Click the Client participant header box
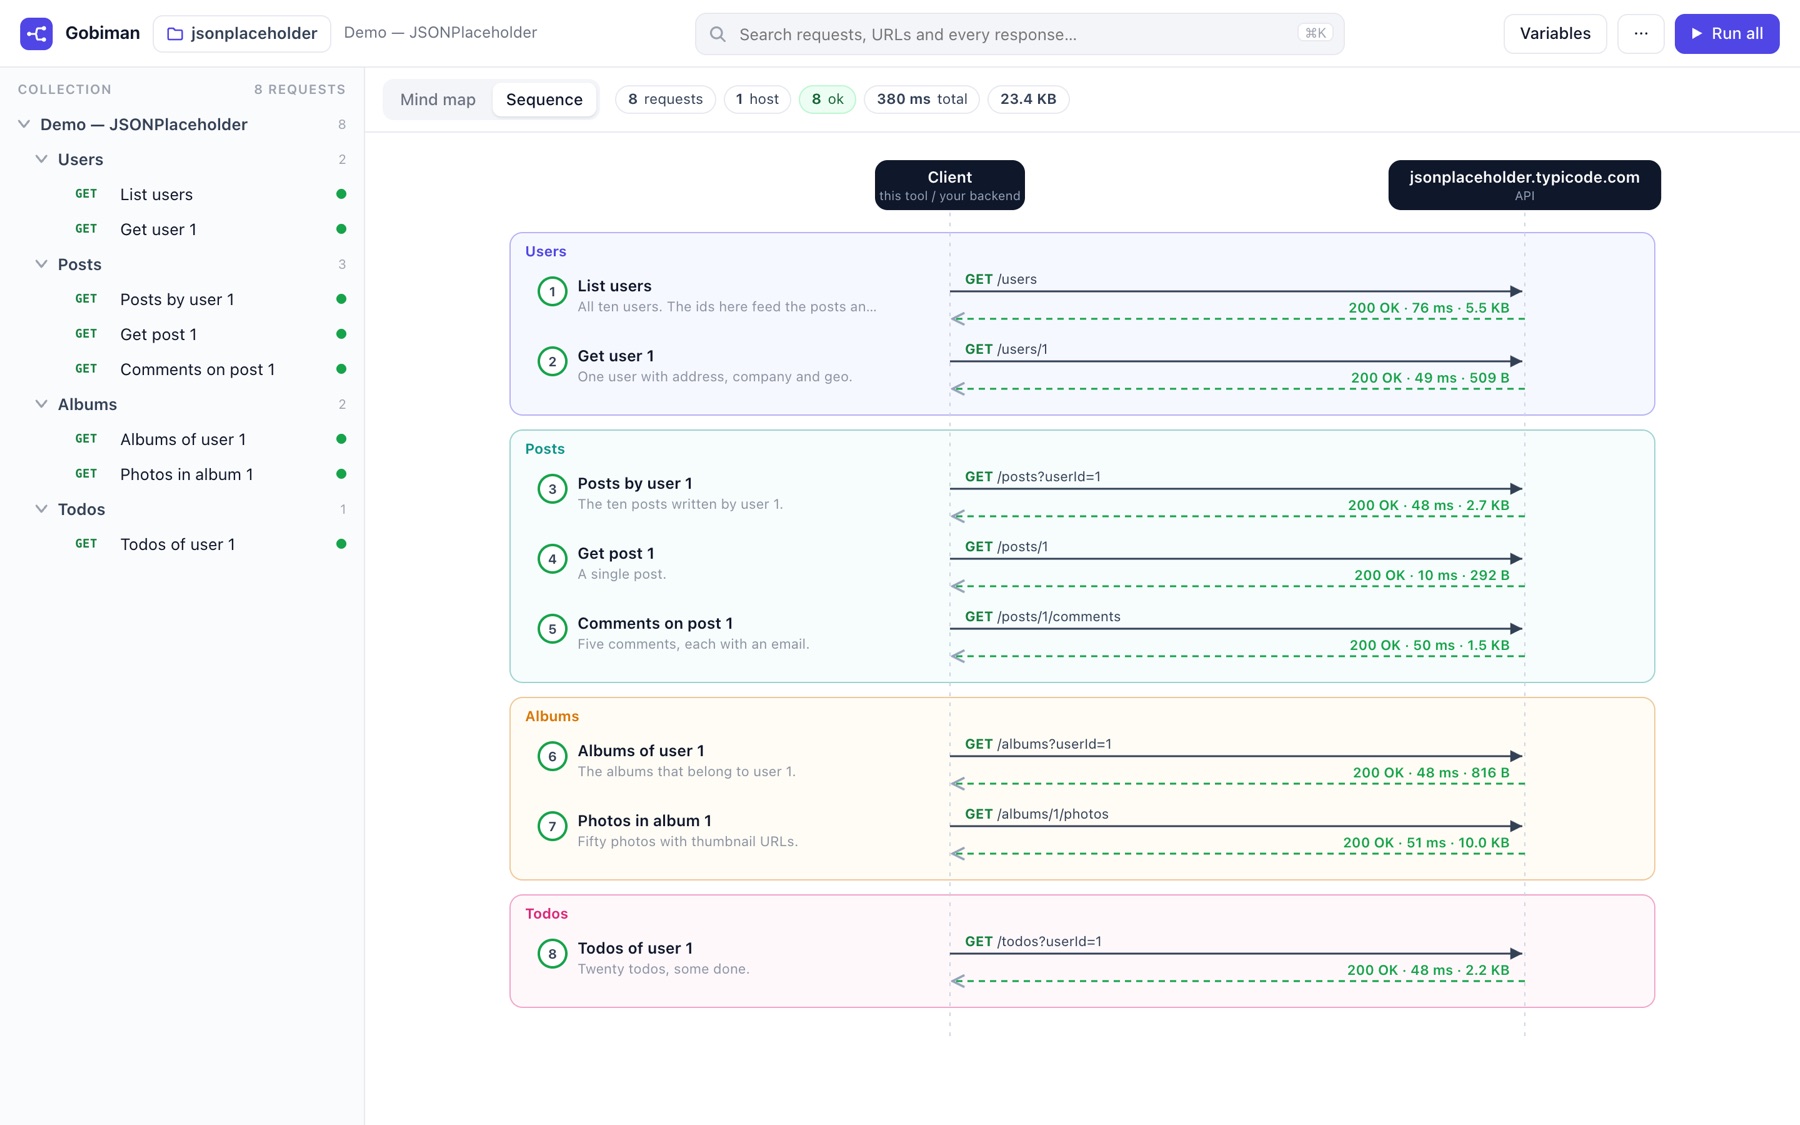Image resolution: width=1800 pixels, height=1125 pixels. point(949,185)
